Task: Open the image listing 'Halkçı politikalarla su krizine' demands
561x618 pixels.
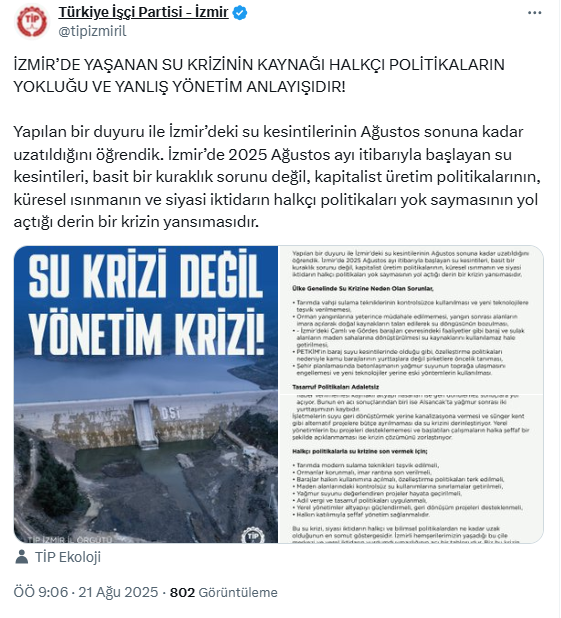Action: pos(411,469)
